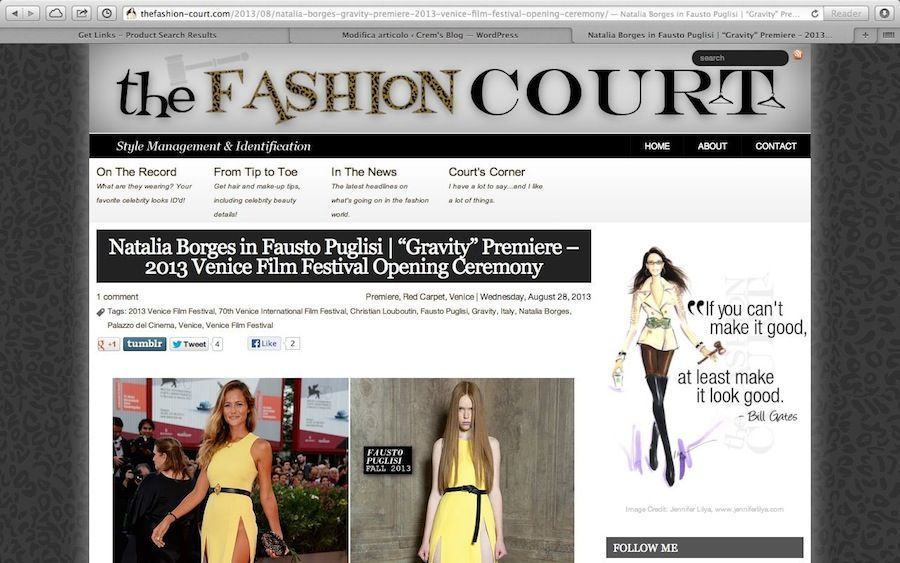Go back with the Safari back arrow
900x563 pixels.
coord(14,13)
